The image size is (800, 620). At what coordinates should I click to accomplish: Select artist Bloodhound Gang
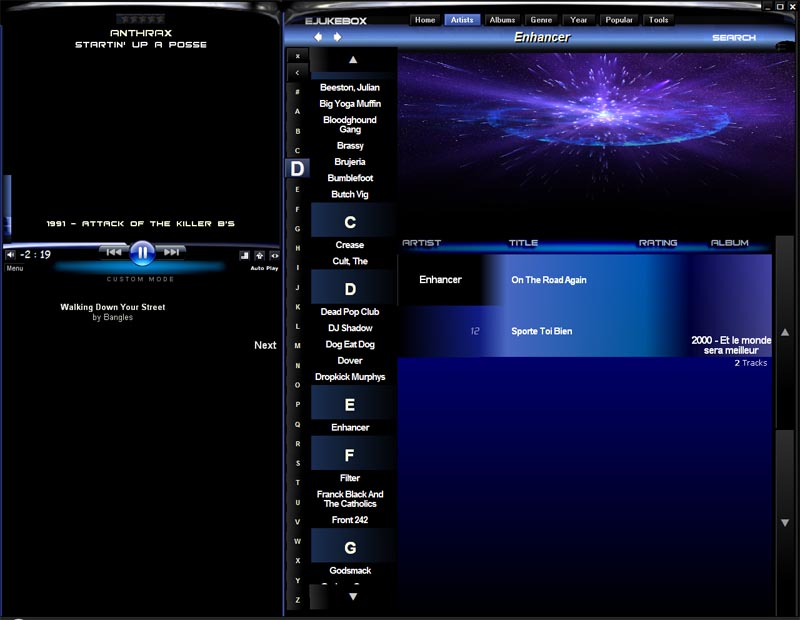tap(350, 125)
